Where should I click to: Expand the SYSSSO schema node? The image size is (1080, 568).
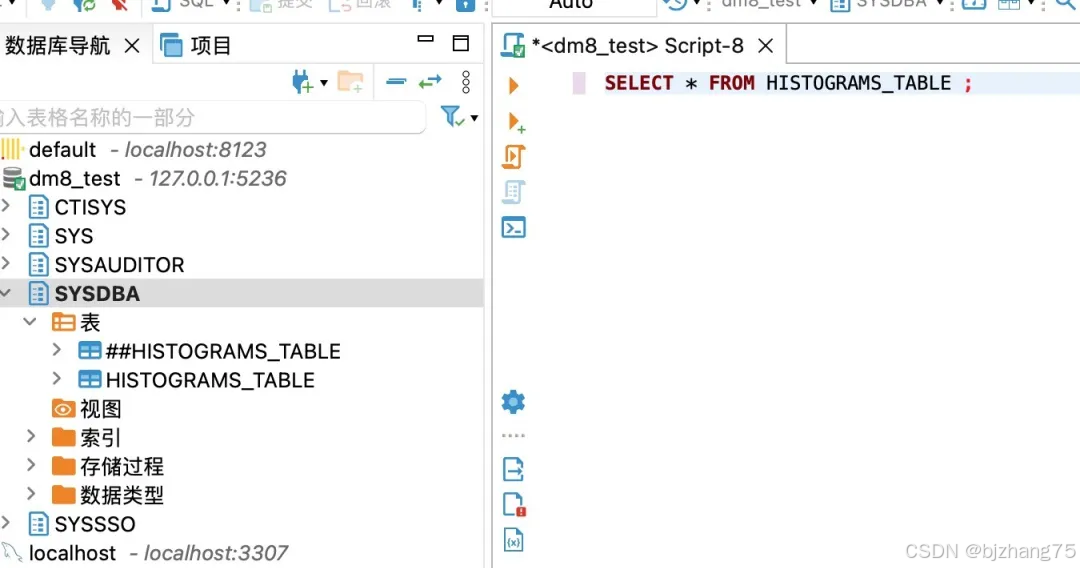(x=6, y=523)
